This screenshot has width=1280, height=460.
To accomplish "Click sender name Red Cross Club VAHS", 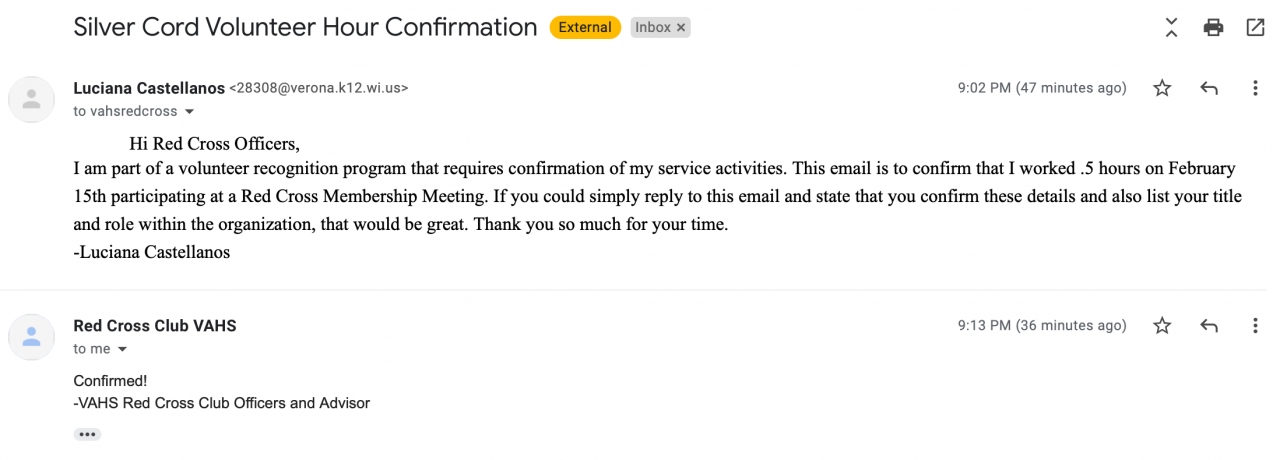I will (155, 326).
